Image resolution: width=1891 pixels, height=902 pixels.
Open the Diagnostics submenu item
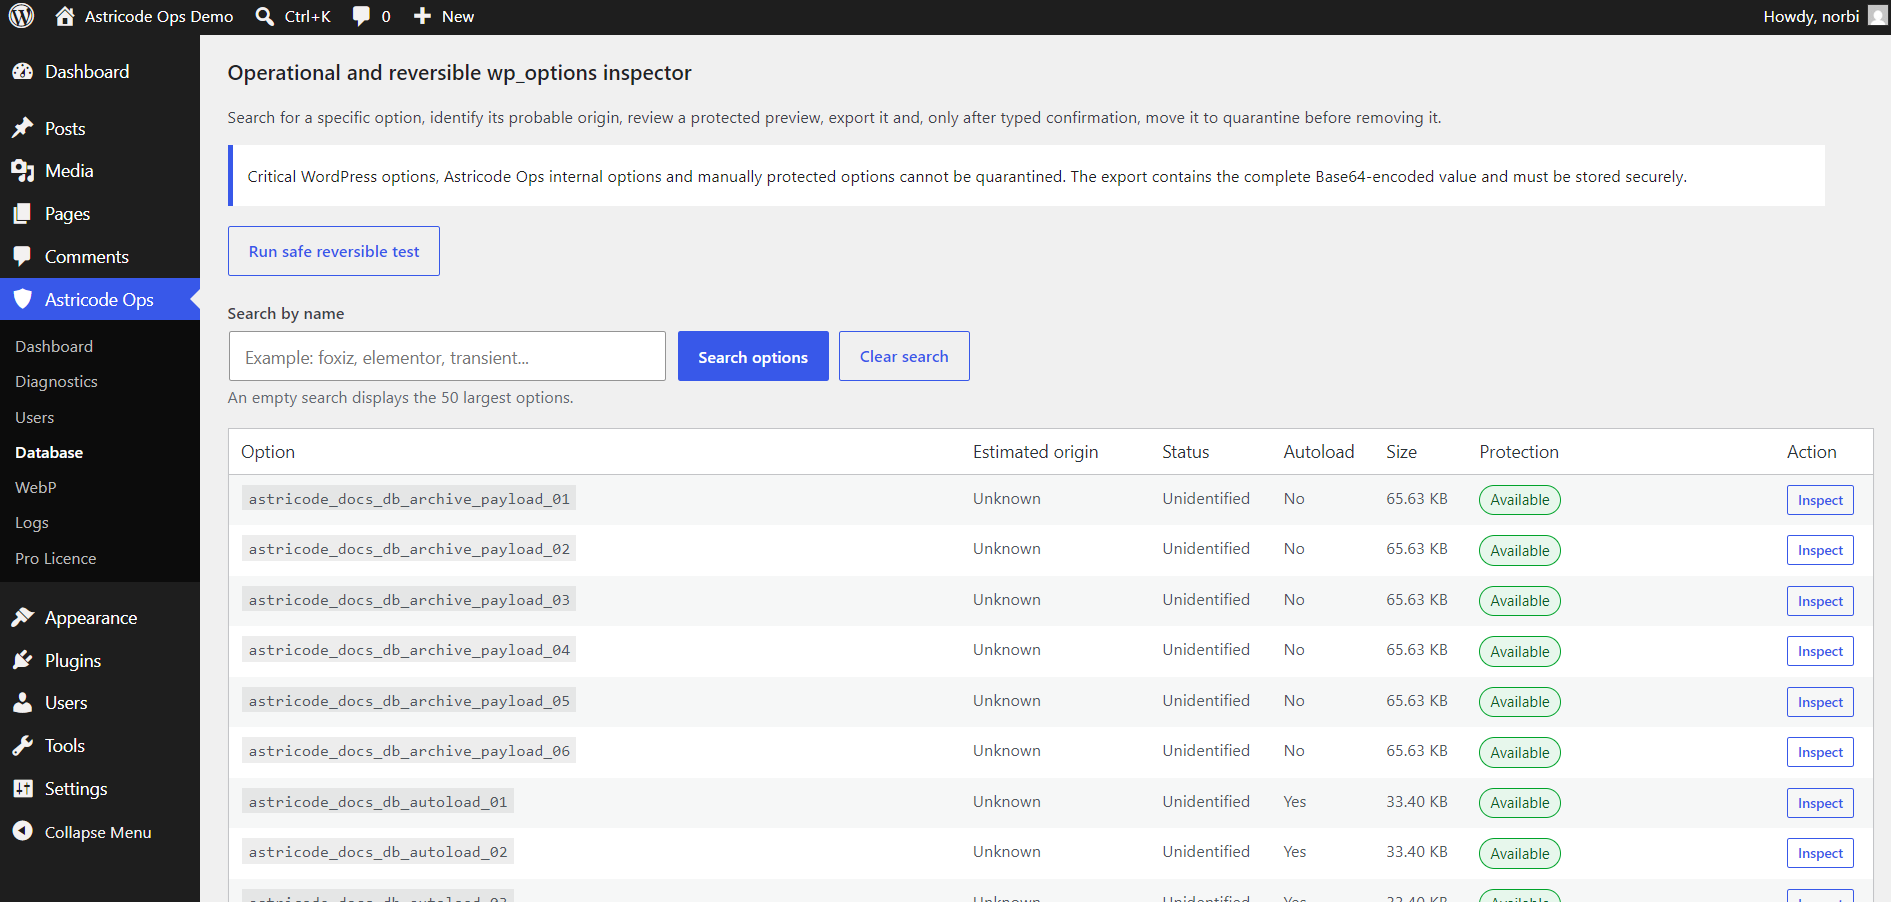coord(56,382)
